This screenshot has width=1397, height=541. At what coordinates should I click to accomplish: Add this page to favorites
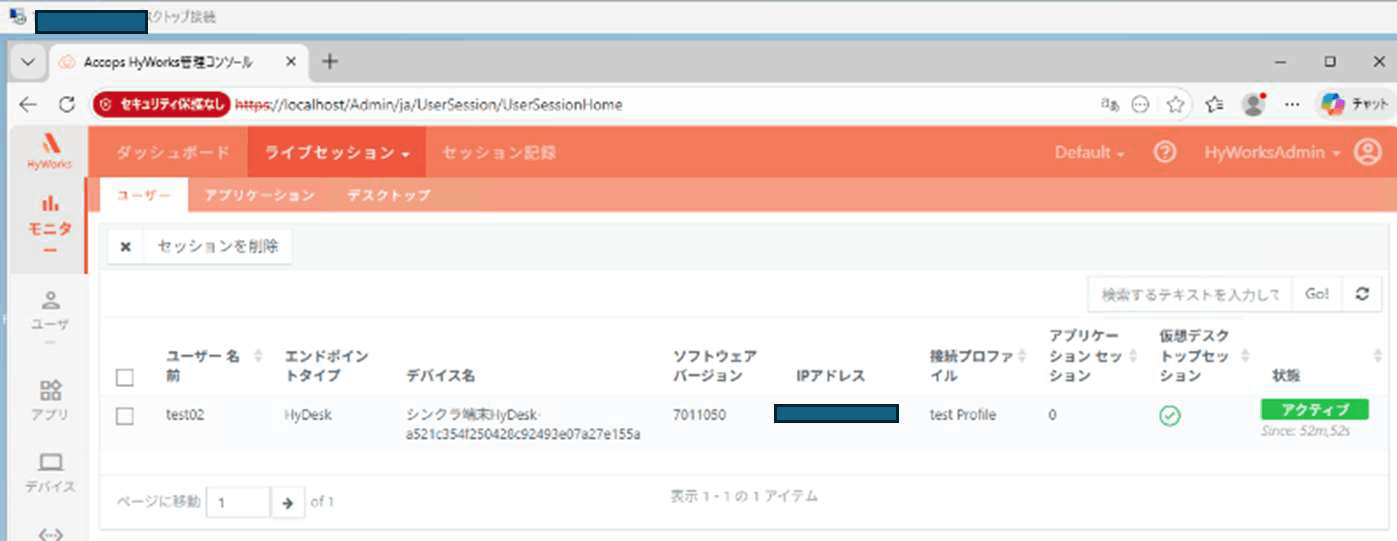point(1175,104)
